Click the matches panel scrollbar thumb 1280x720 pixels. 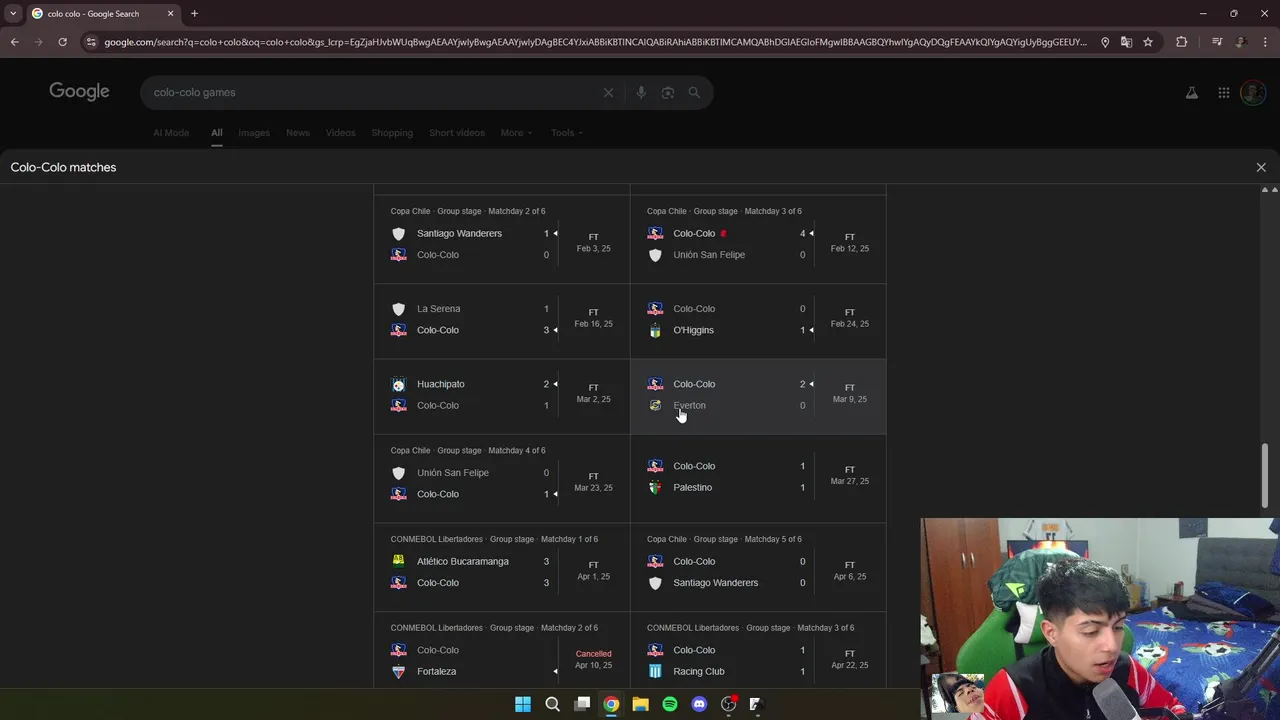pos(1265,475)
